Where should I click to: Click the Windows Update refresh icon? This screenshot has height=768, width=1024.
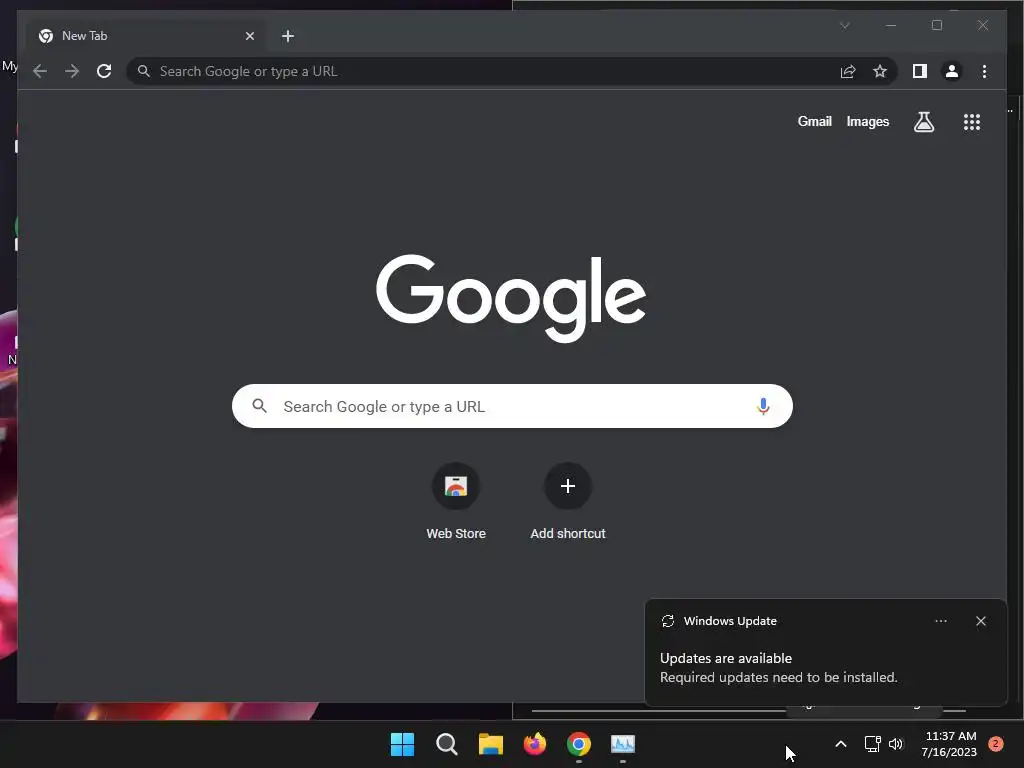[x=667, y=621]
